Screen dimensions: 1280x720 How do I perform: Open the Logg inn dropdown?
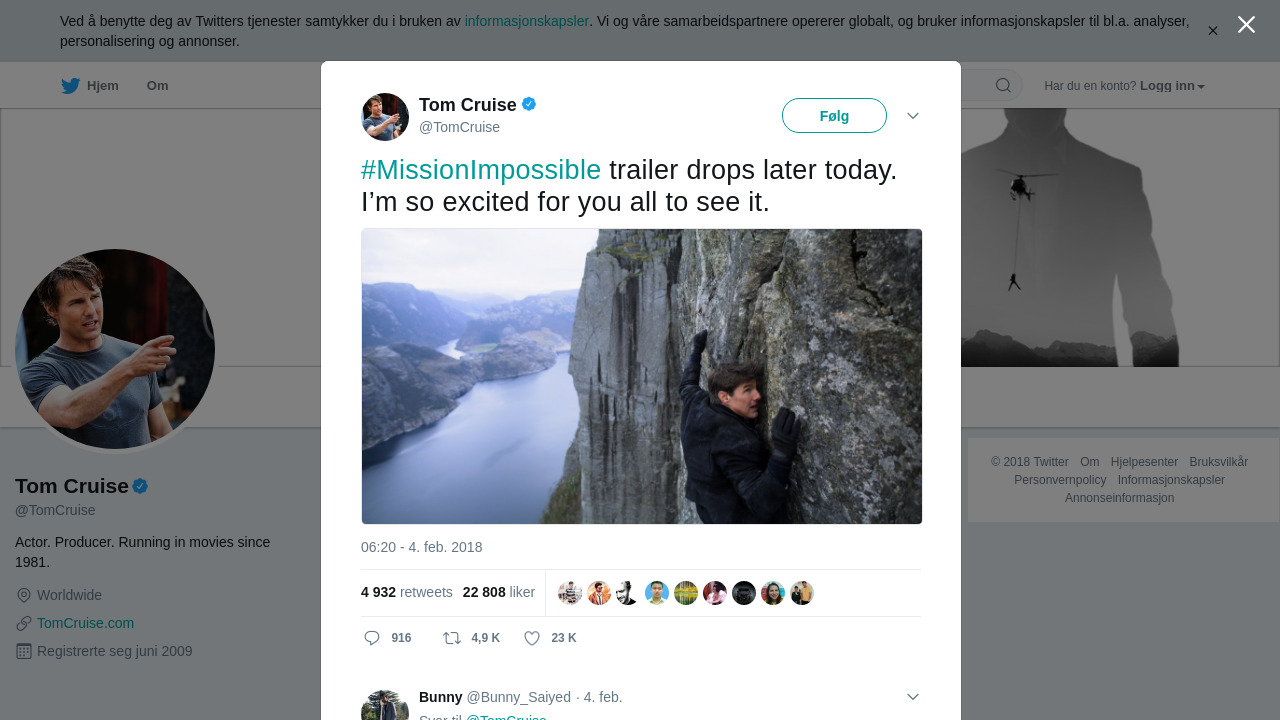coord(1172,86)
